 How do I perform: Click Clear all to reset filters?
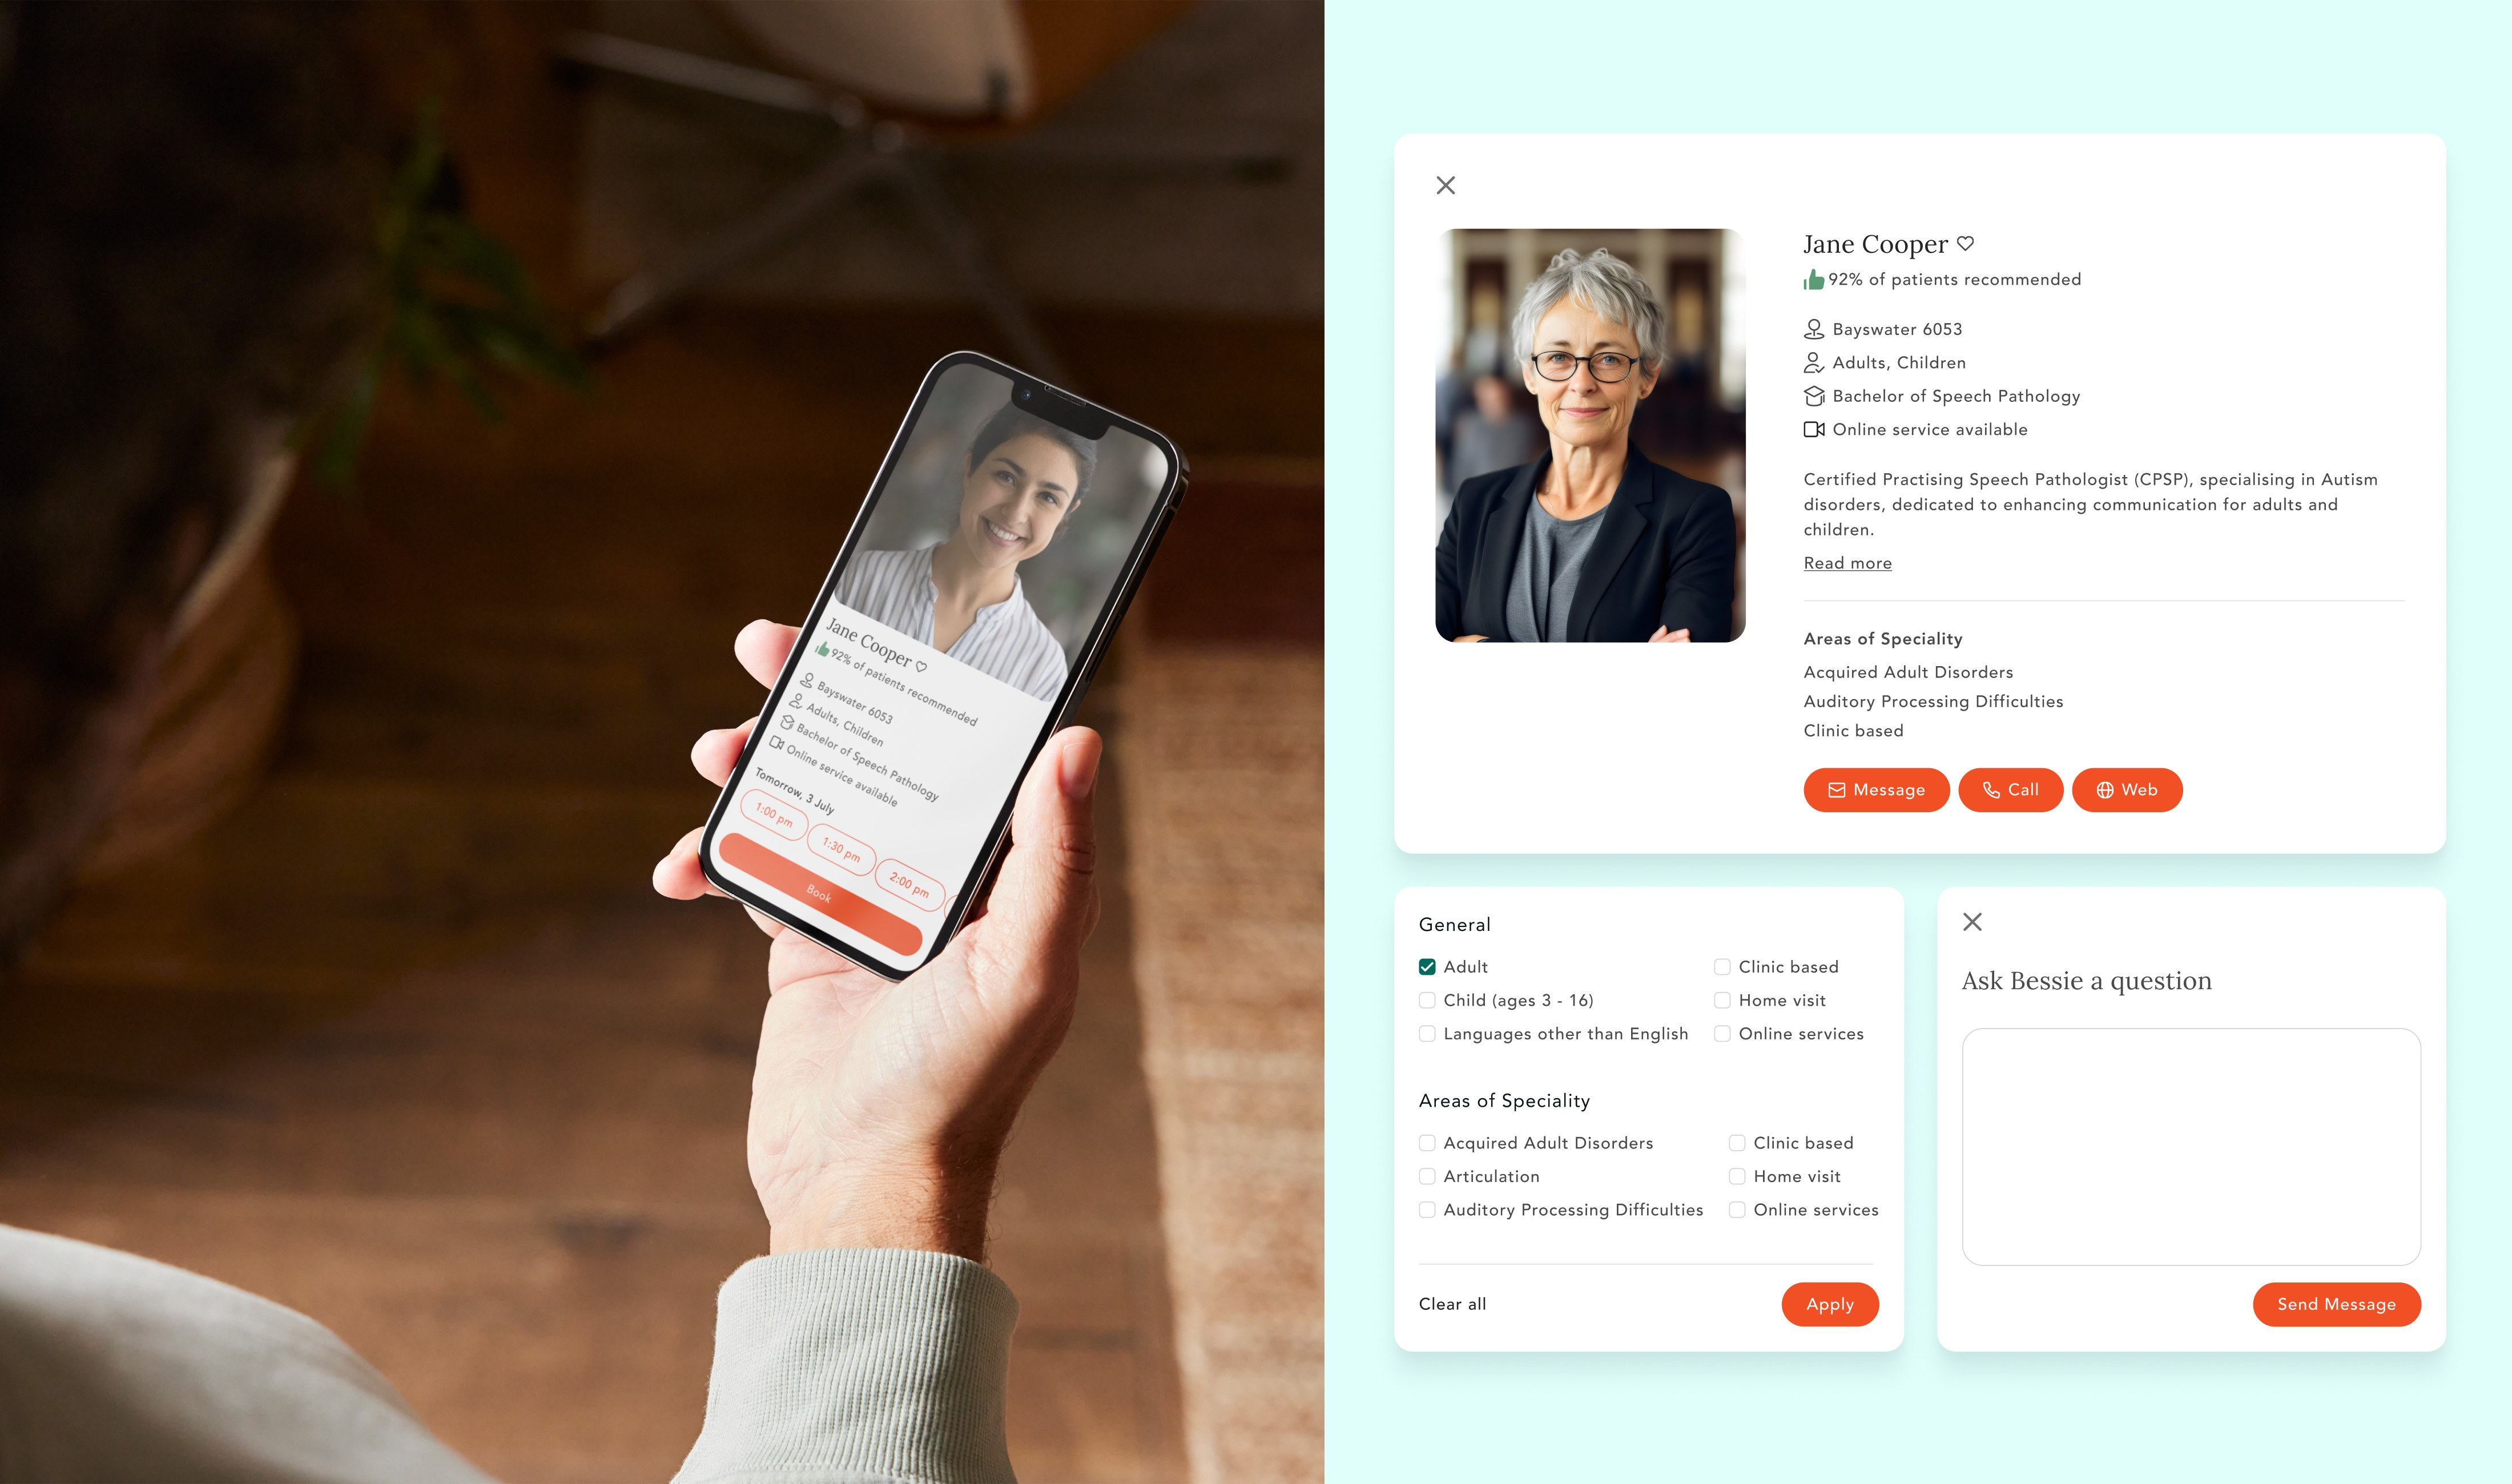point(1452,1304)
